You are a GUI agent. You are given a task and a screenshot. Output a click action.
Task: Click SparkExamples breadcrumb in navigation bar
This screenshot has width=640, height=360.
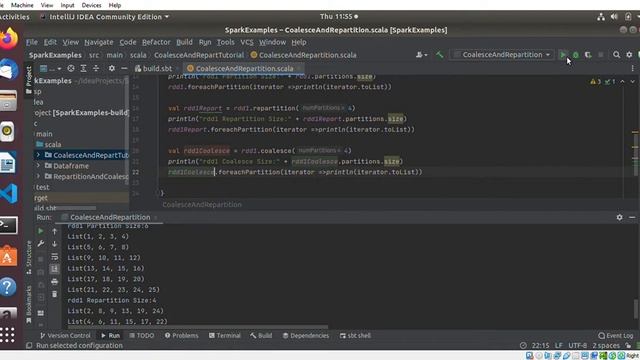pos(55,55)
